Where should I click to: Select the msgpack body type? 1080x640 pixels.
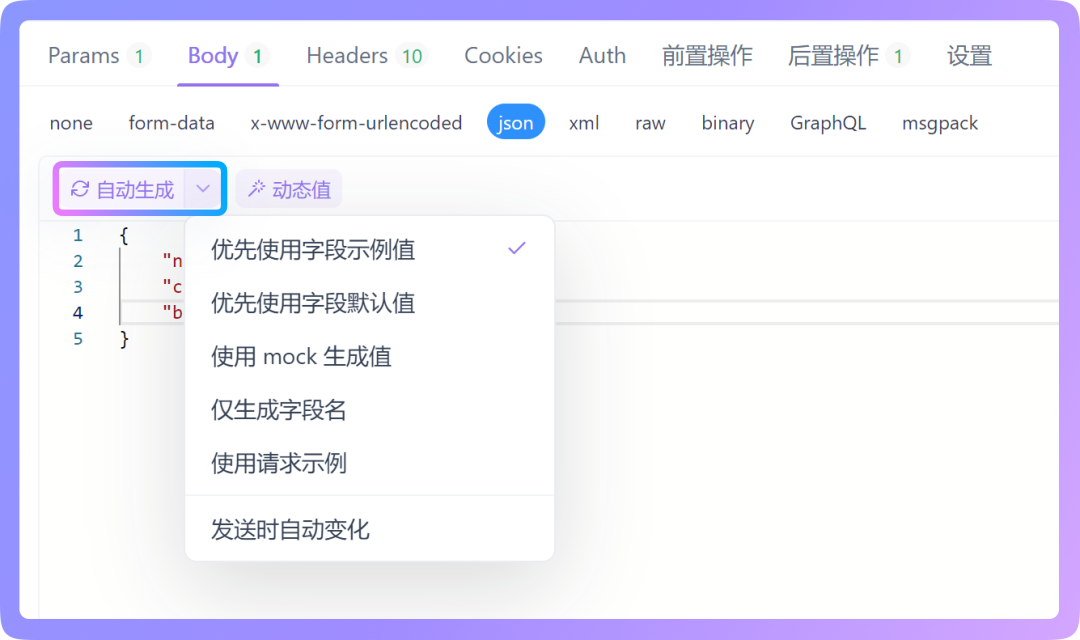[x=939, y=122]
